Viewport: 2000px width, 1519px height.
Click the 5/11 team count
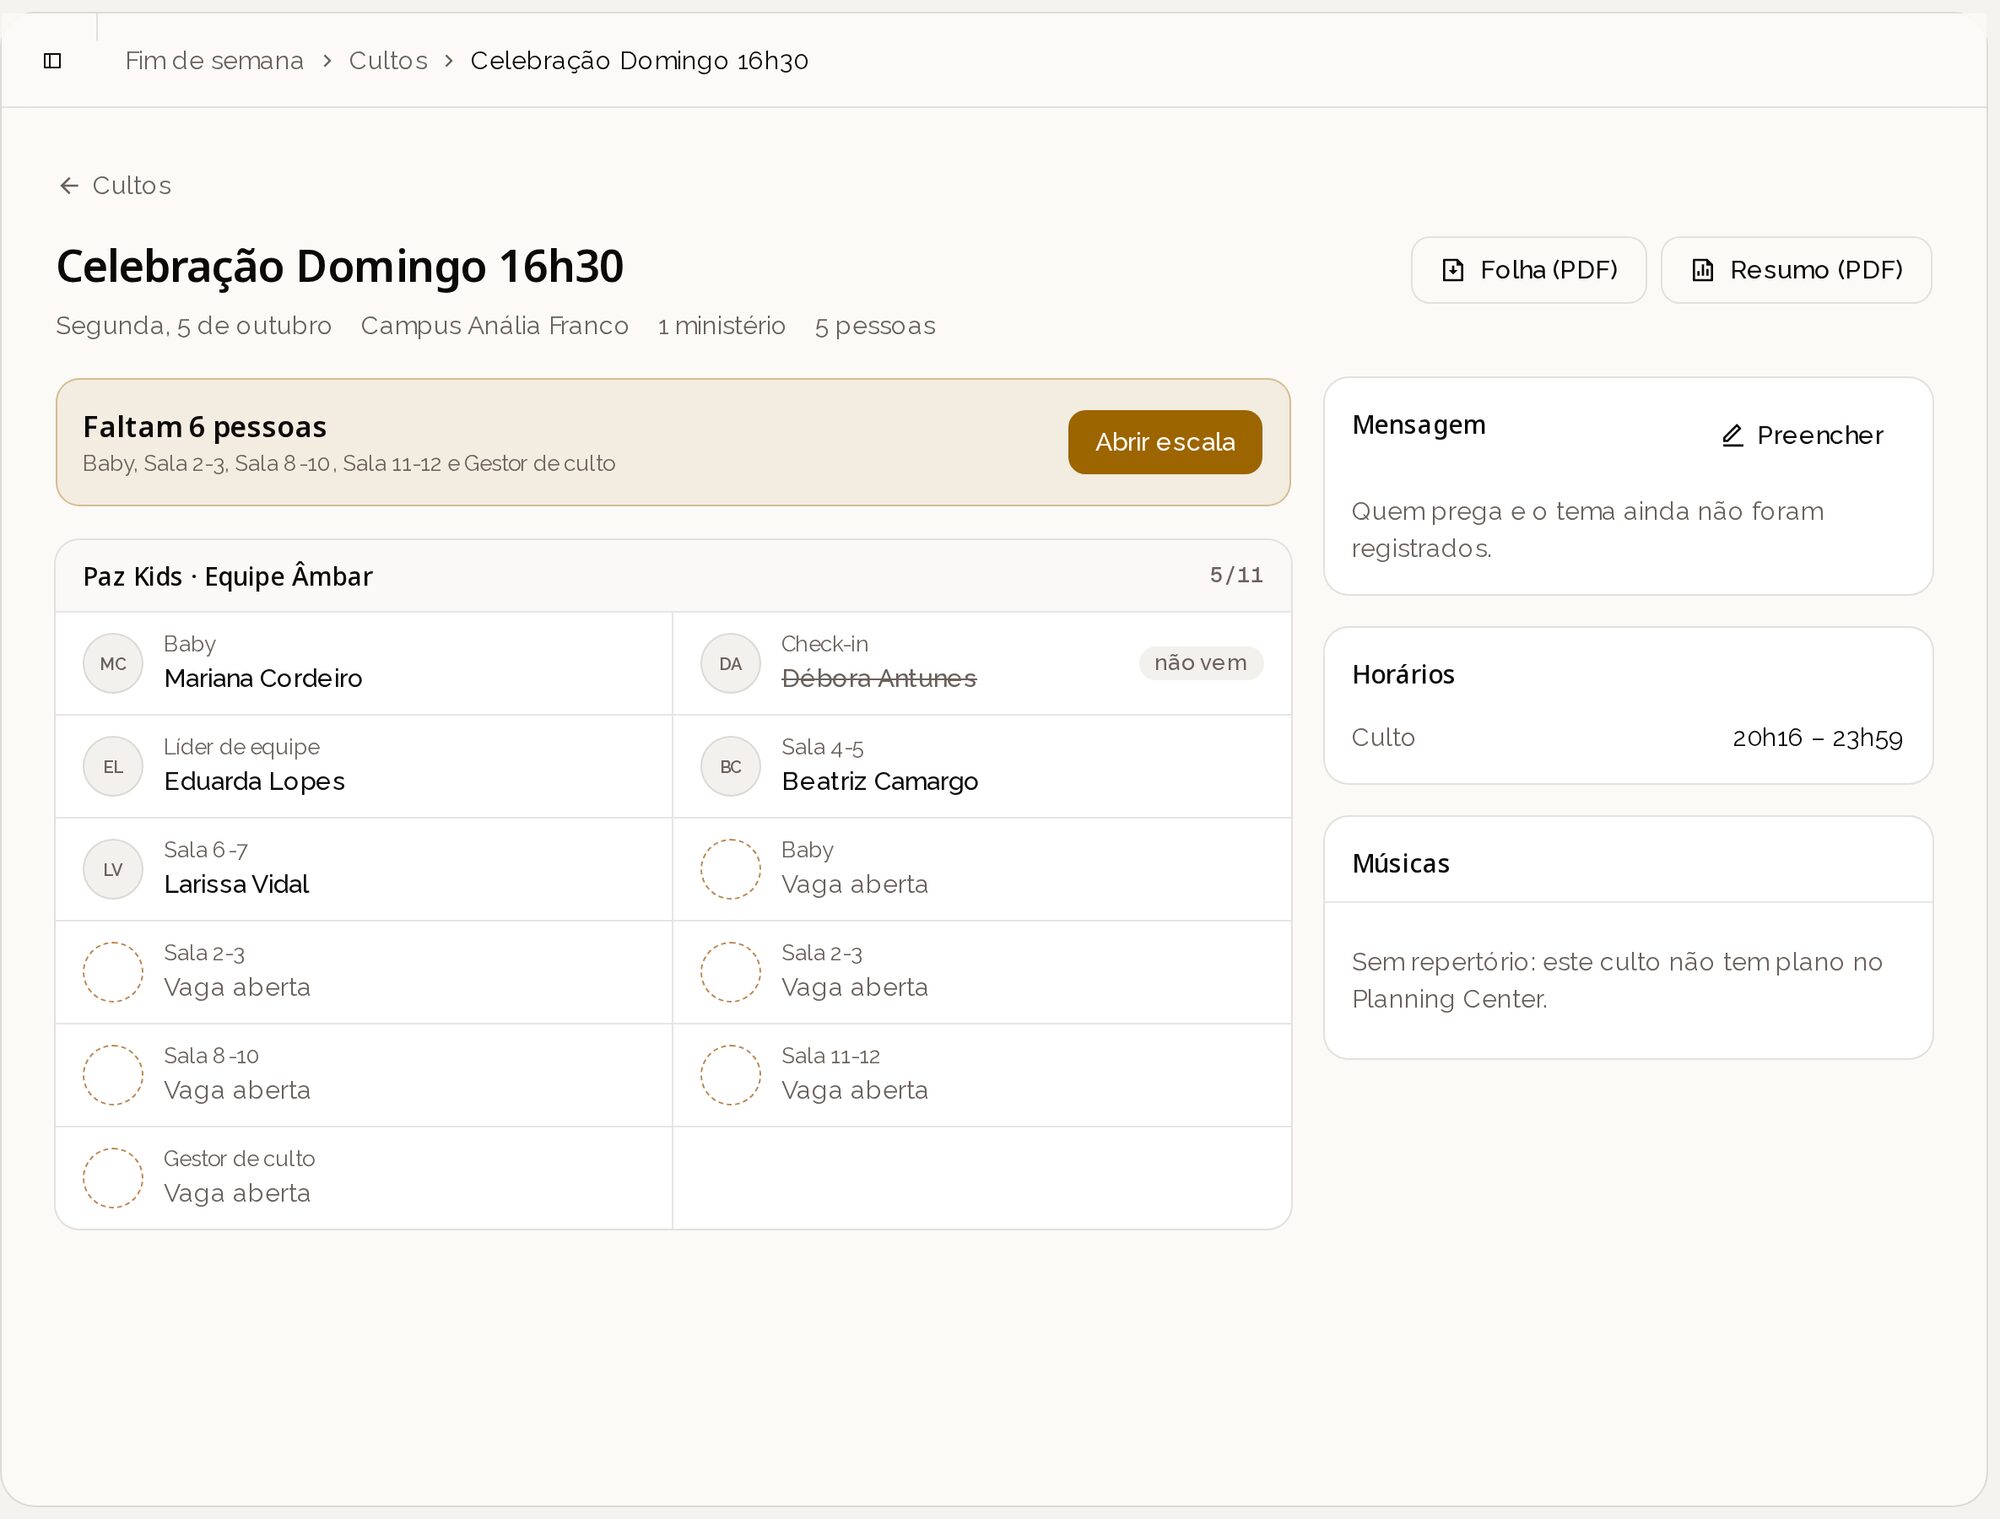[1237, 576]
